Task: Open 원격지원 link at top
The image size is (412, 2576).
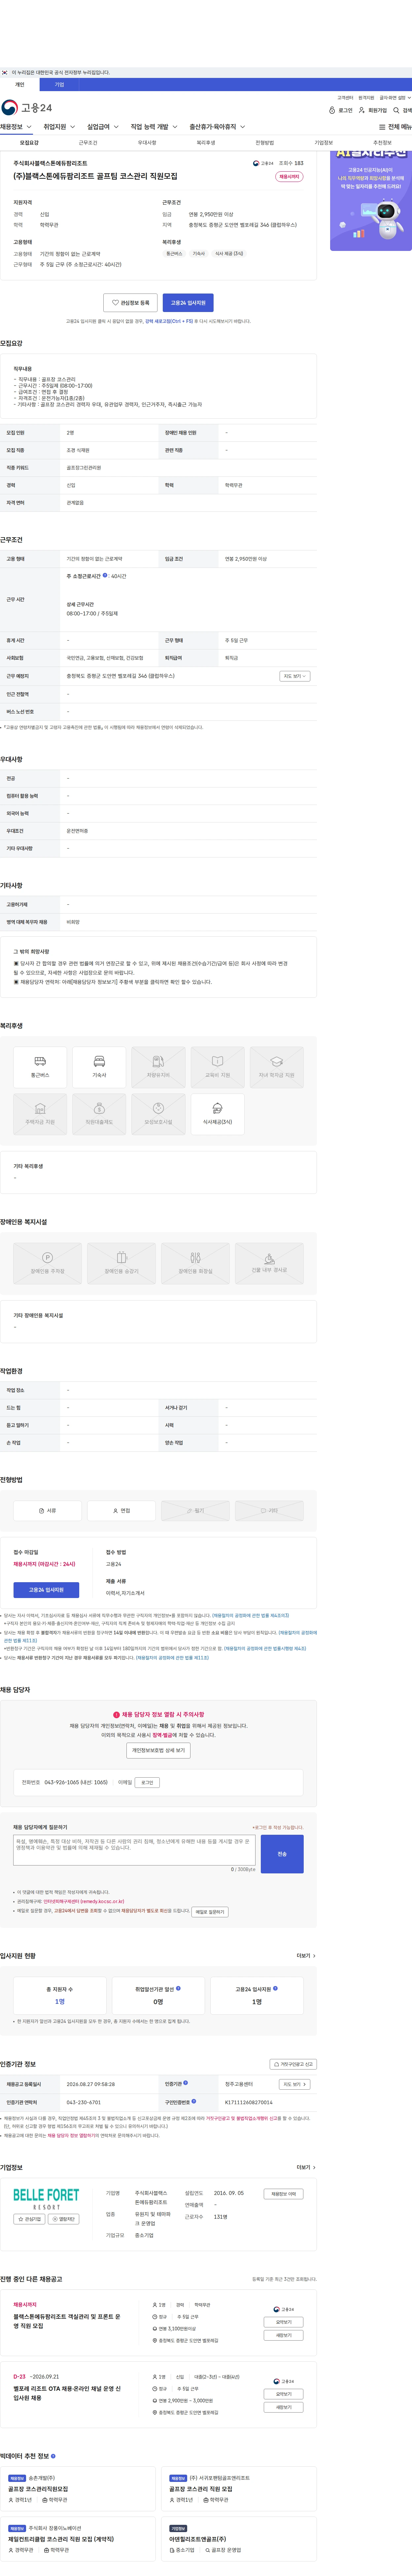Action: pyautogui.click(x=366, y=98)
